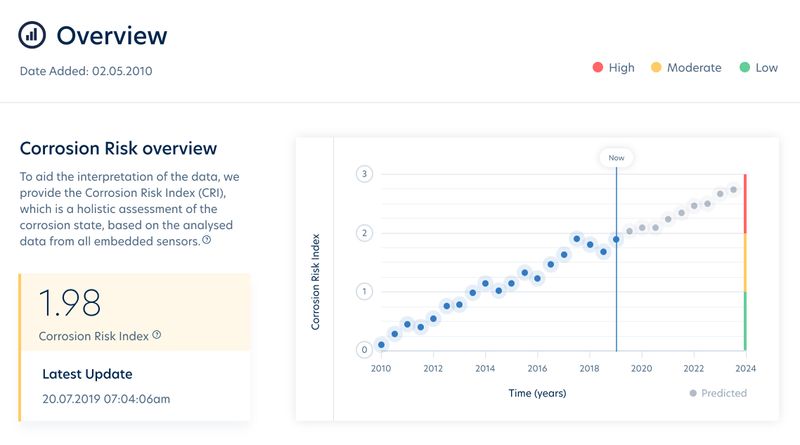Click the Latest Update timestamp

(105, 397)
